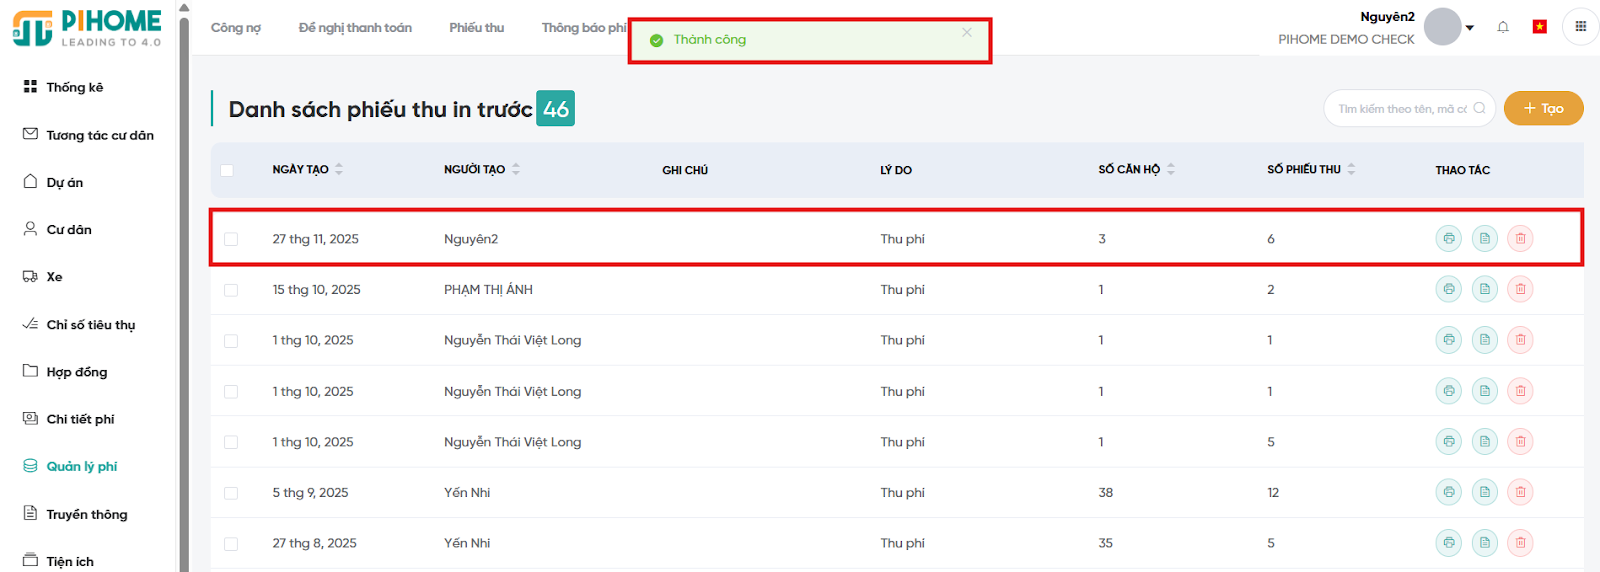Focus the search by name input field

(x=1402, y=109)
